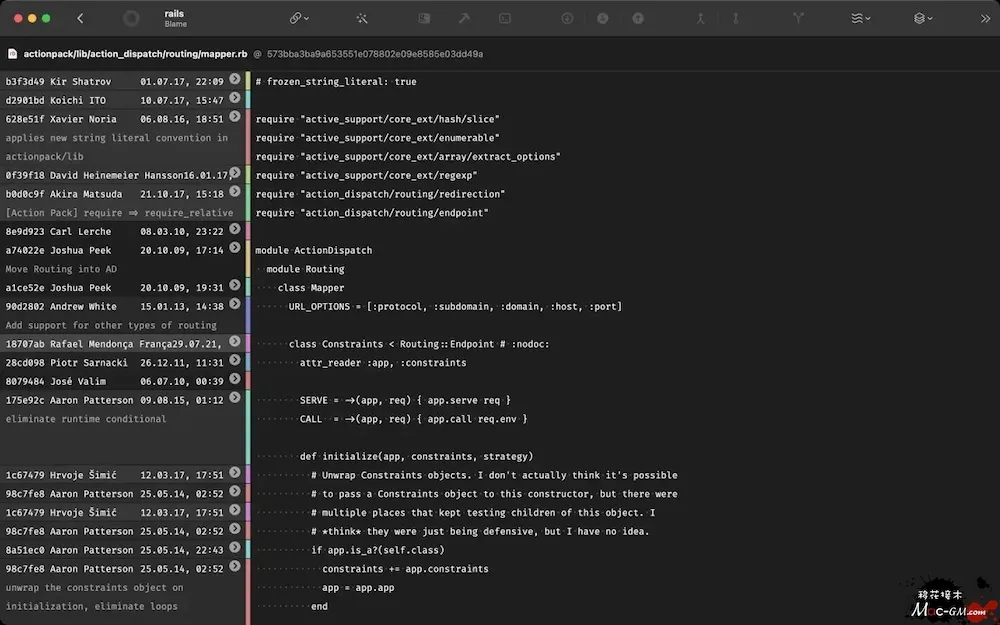The width and height of the screenshot is (1000, 625).
Task: Open the stash layers dropdown
Action: click(923, 18)
